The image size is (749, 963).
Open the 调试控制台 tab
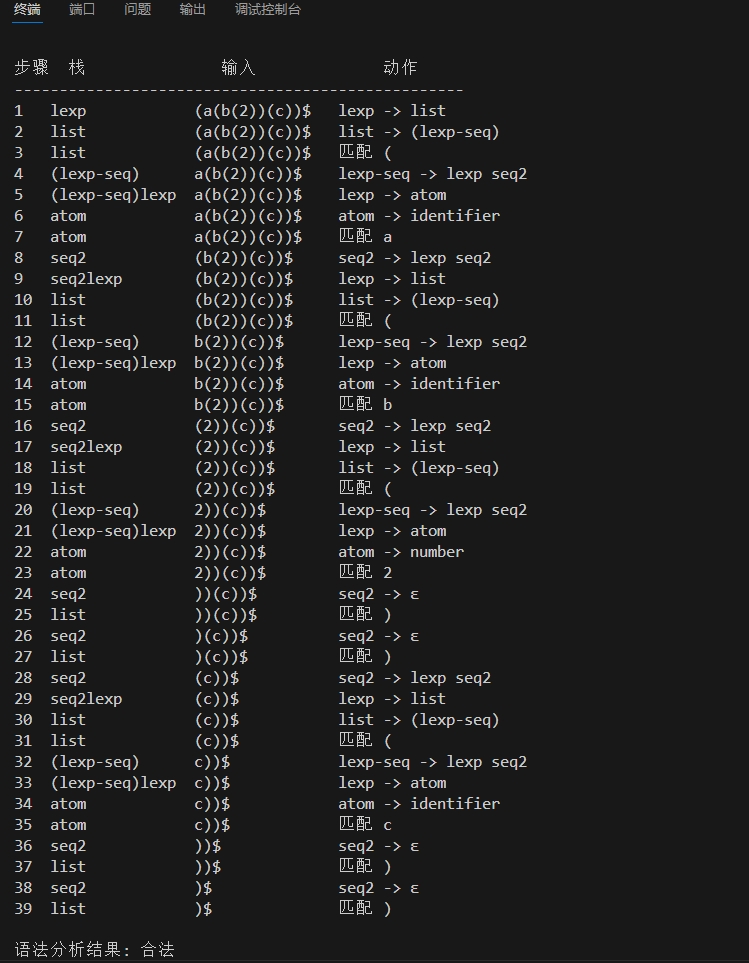point(267,10)
